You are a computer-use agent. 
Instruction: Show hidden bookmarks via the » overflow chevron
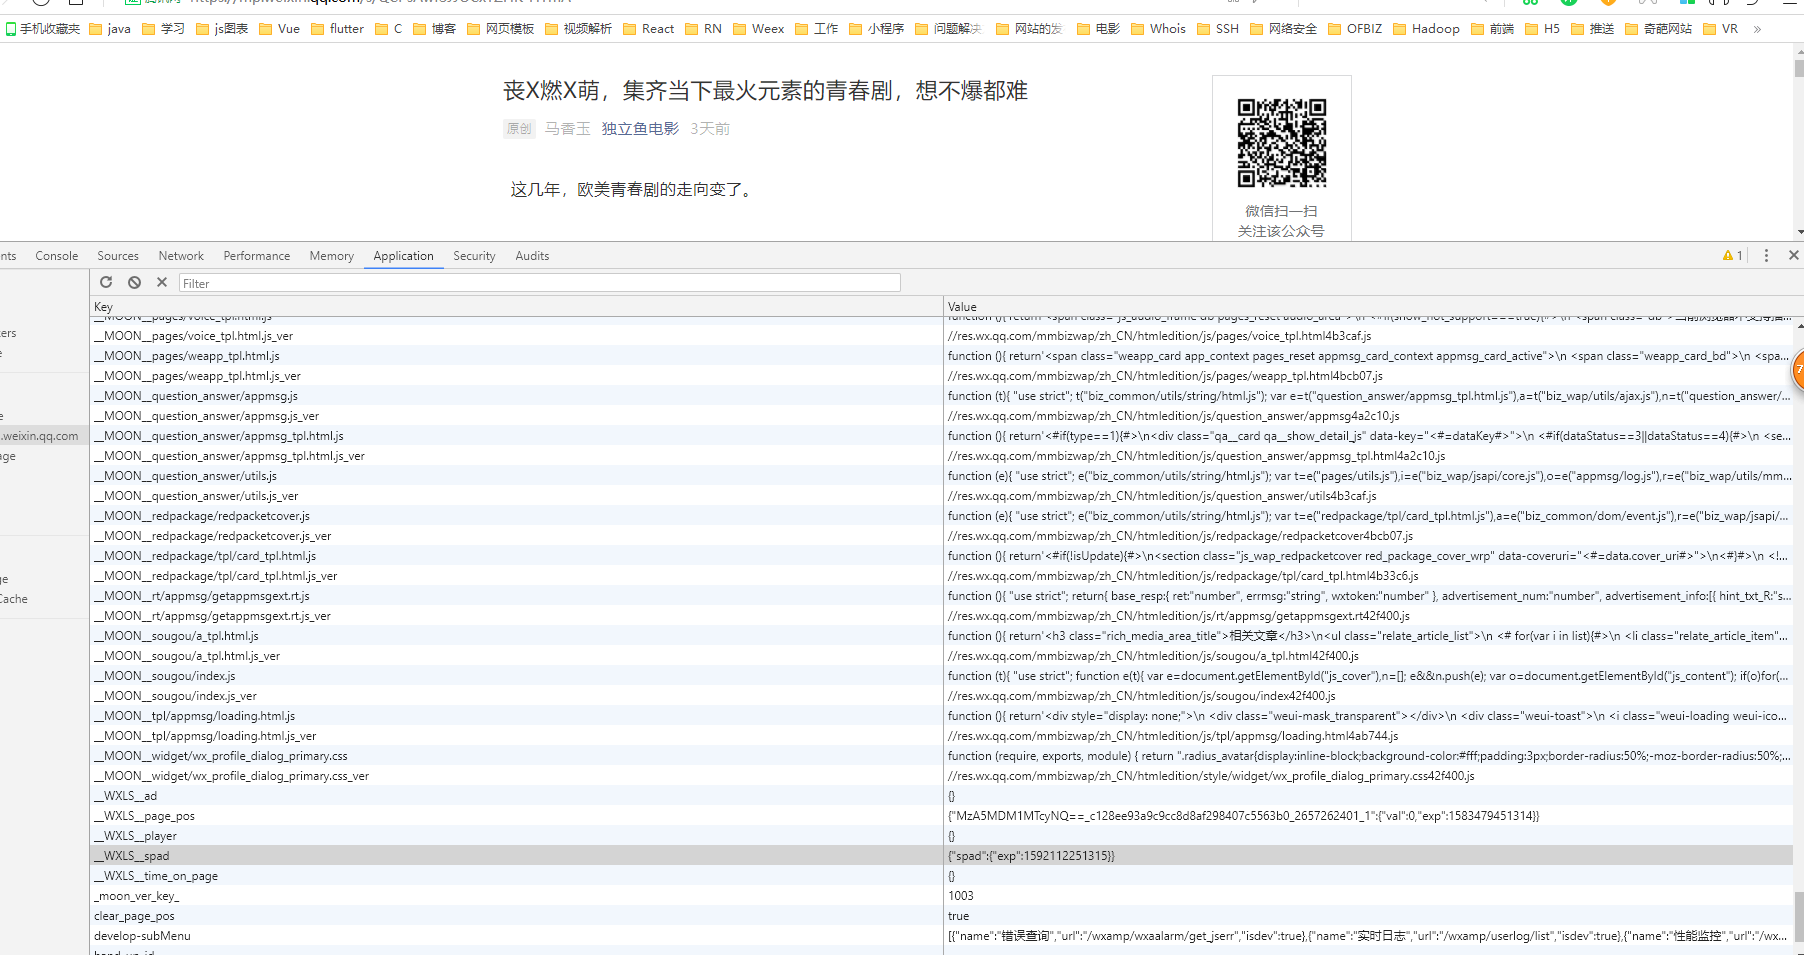click(1757, 29)
